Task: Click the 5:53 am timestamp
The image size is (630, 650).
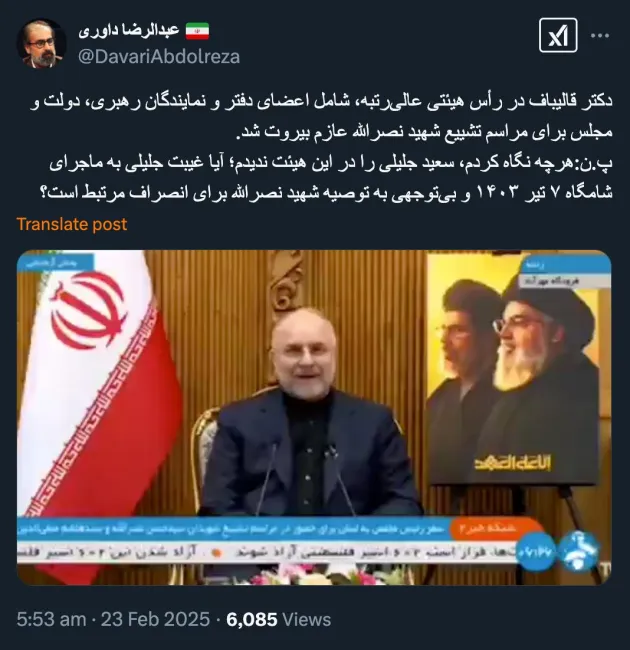Action: tap(51, 620)
